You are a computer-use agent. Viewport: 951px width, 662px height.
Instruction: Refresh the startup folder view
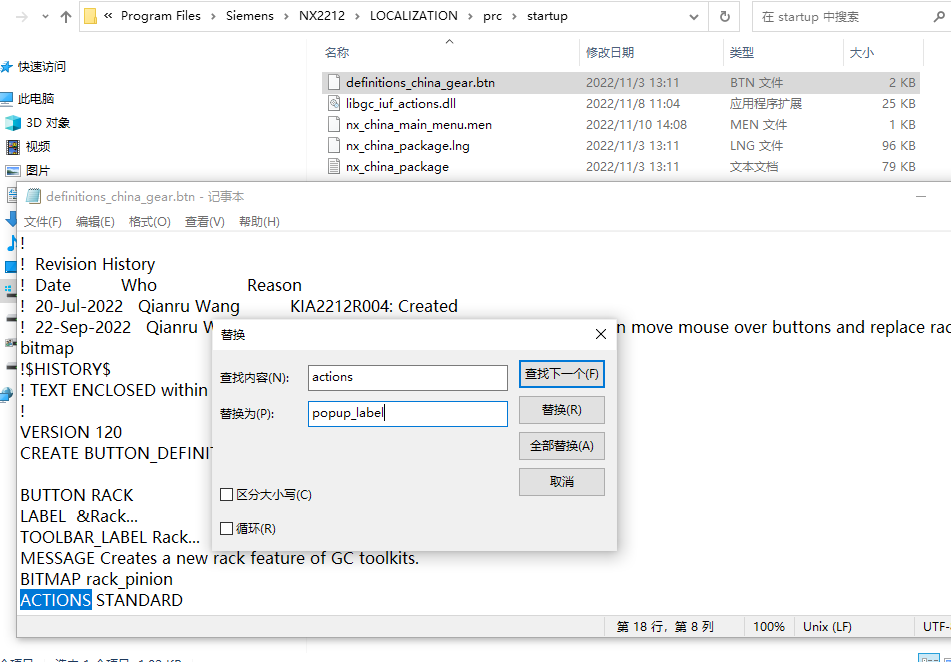[724, 16]
